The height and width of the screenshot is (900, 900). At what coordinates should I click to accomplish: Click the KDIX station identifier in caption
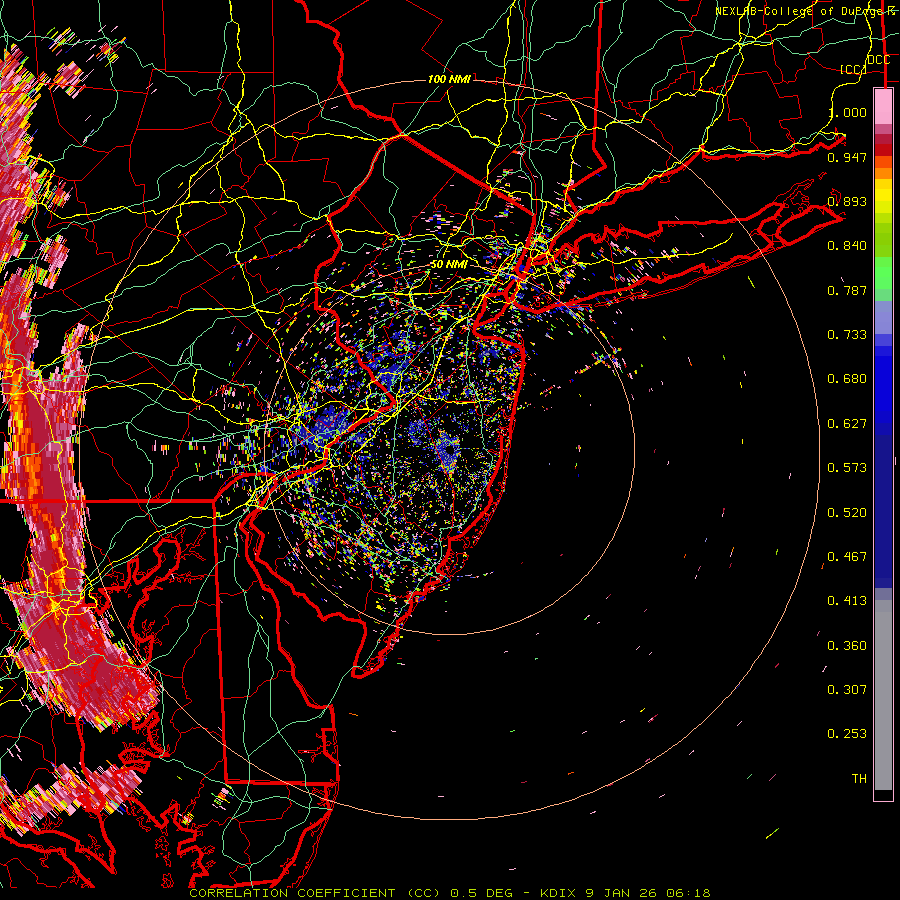point(560,893)
